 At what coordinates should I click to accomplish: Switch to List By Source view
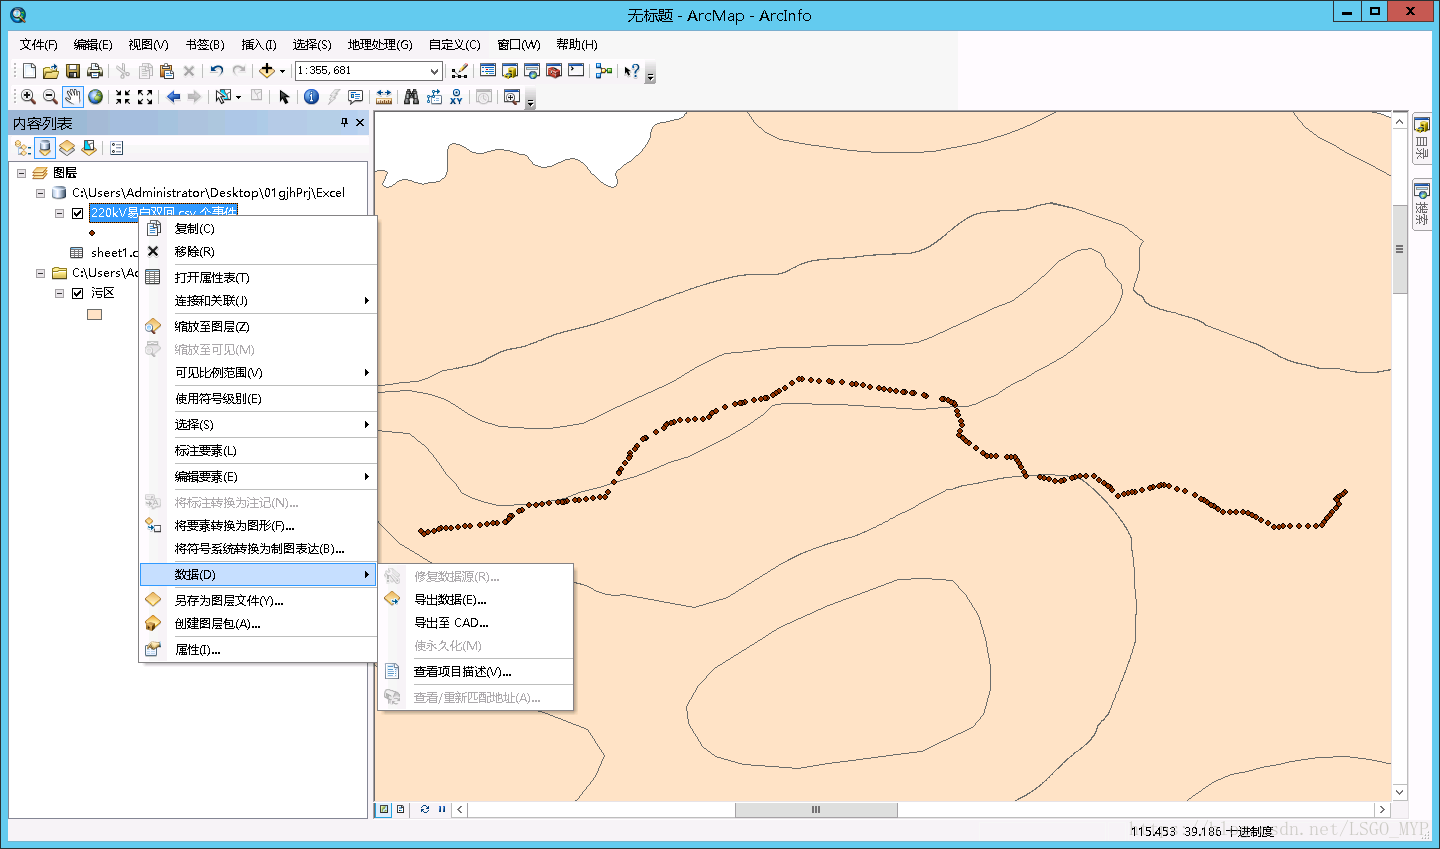click(45, 148)
